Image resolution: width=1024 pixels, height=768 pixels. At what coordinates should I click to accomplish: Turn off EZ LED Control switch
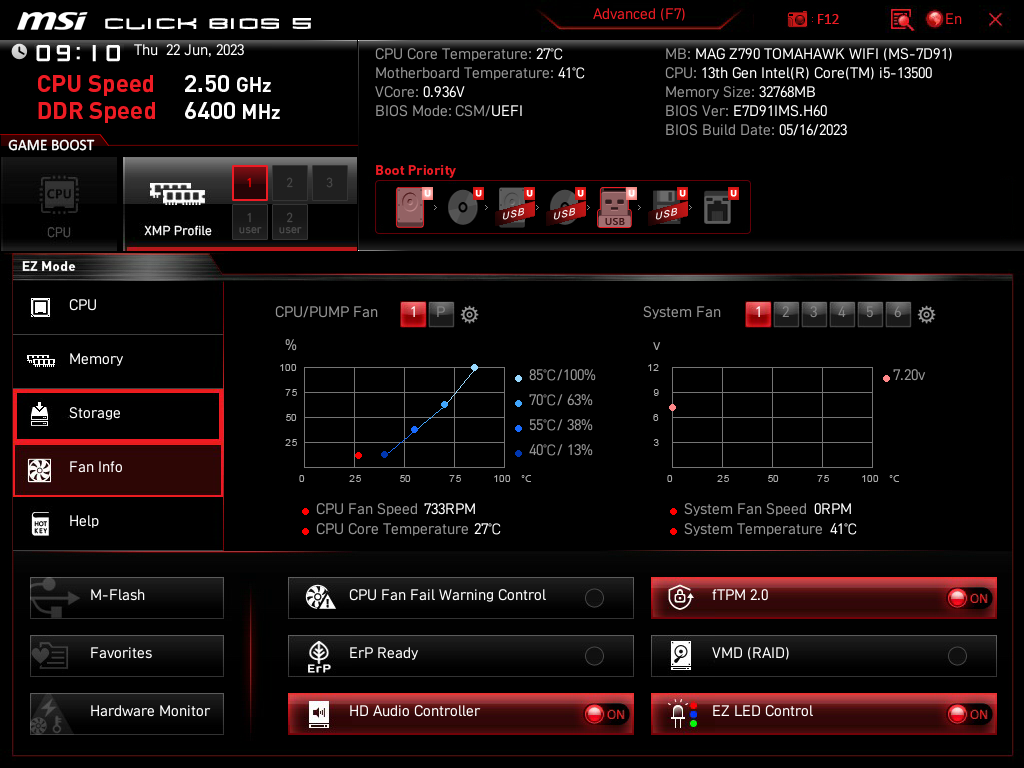point(969,714)
